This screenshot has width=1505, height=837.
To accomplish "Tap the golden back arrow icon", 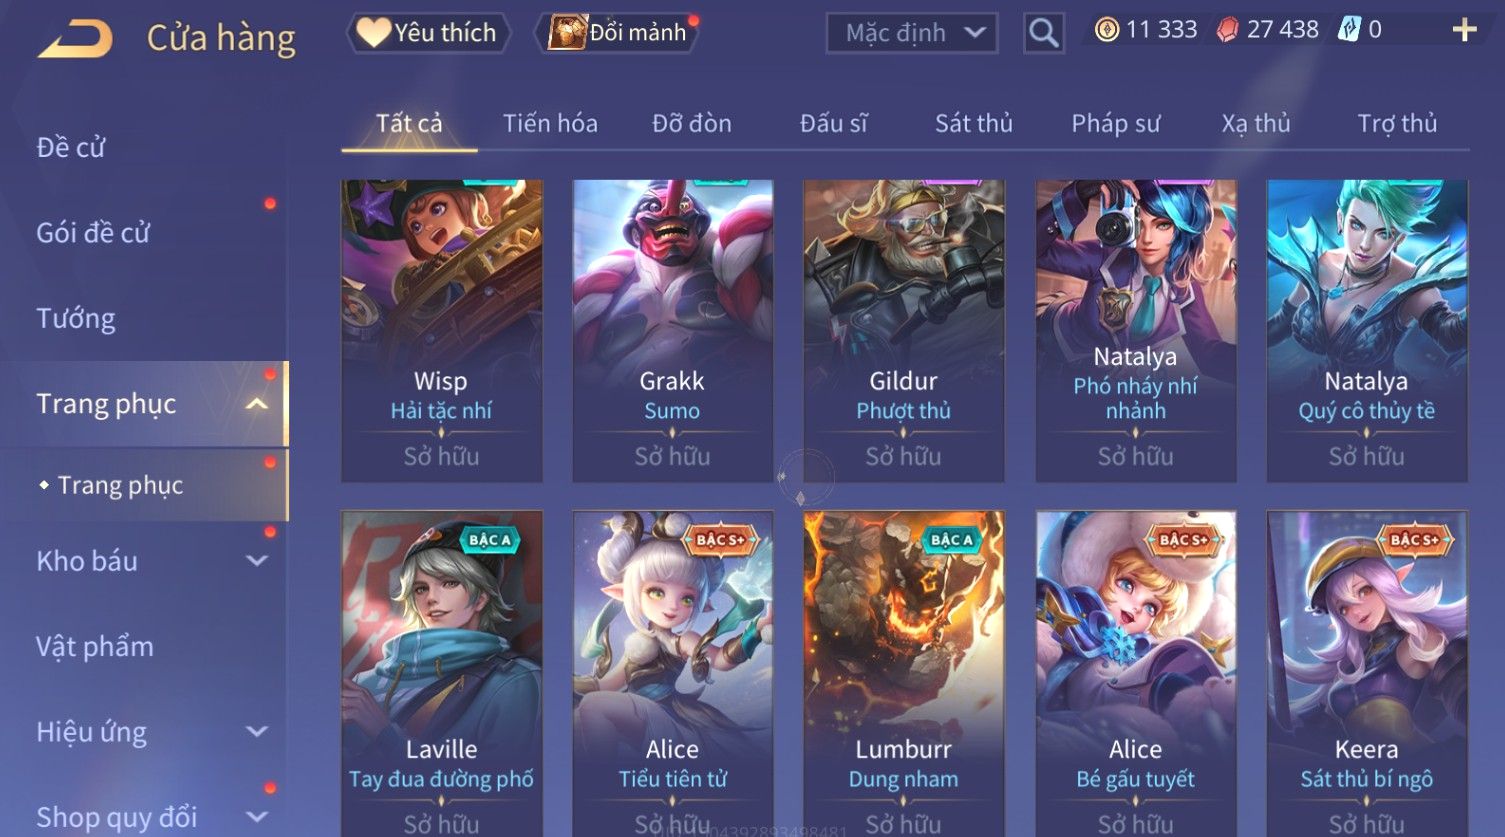I will (x=75, y=38).
